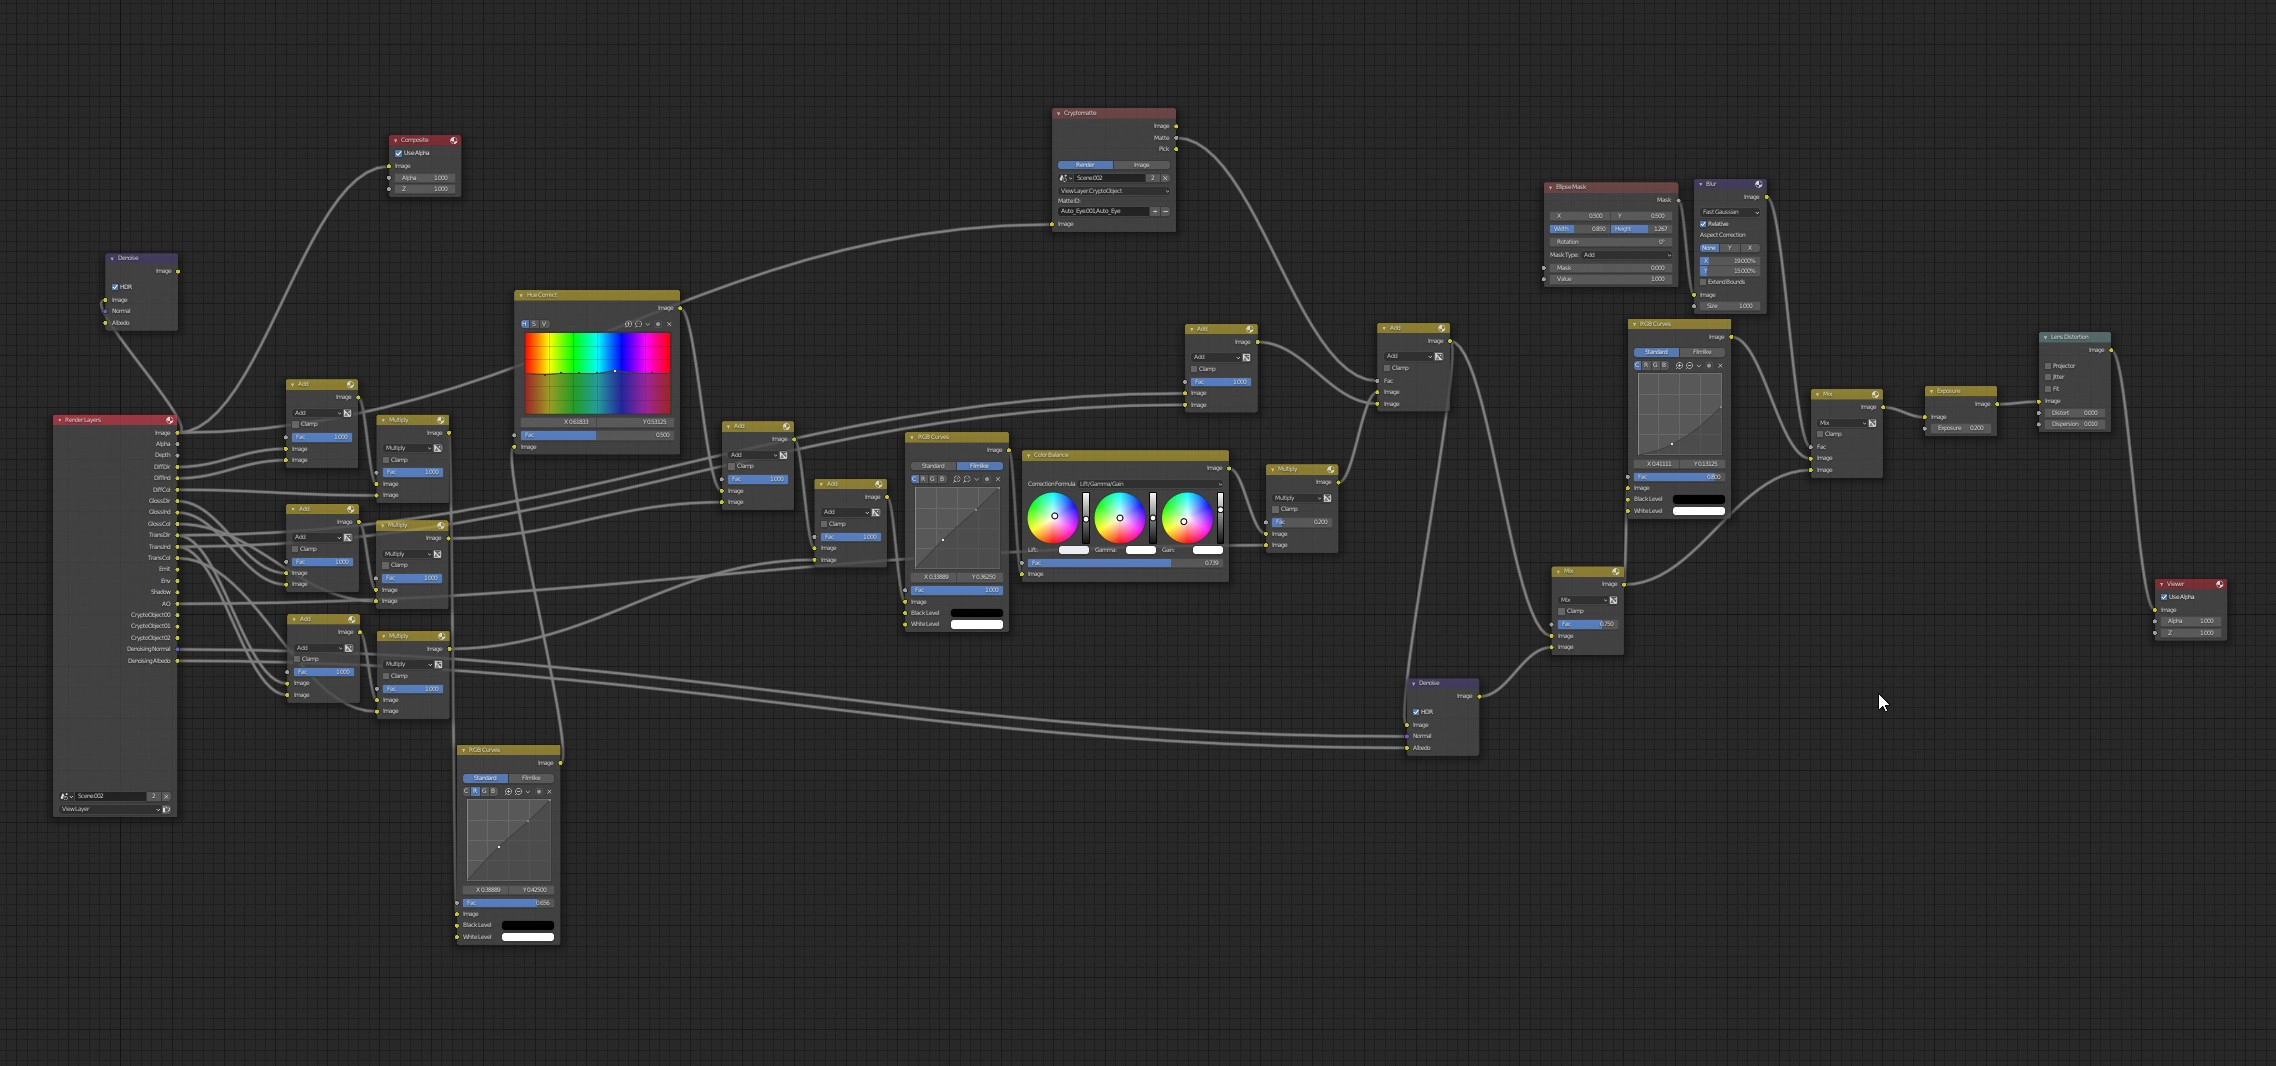Click the Render Layers node preview icon

pyautogui.click(x=169, y=420)
